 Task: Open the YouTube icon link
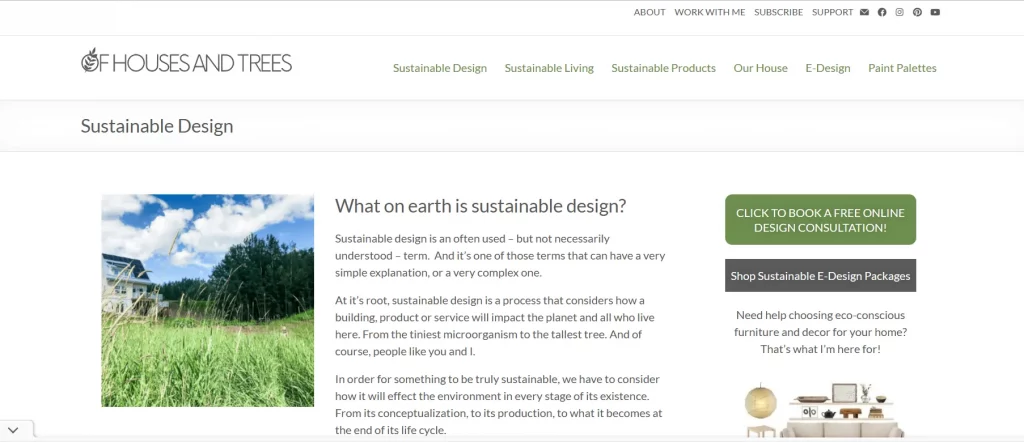coord(935,12)
